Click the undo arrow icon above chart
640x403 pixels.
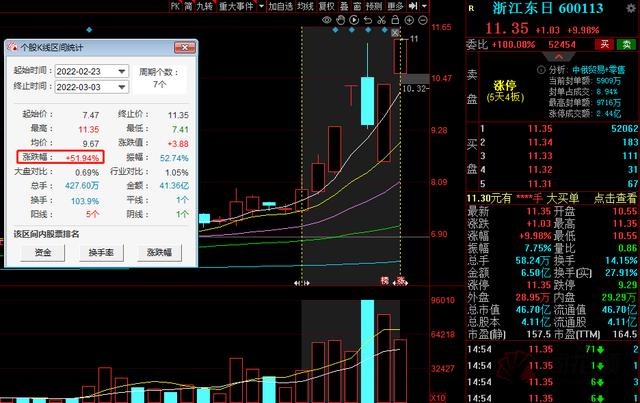[368, 20]
